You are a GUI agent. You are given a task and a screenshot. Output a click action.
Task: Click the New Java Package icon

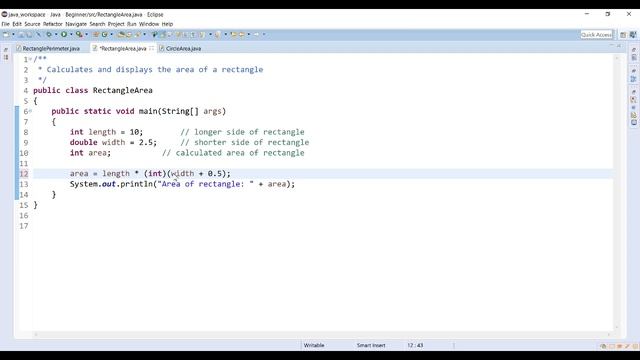[96, 35]
